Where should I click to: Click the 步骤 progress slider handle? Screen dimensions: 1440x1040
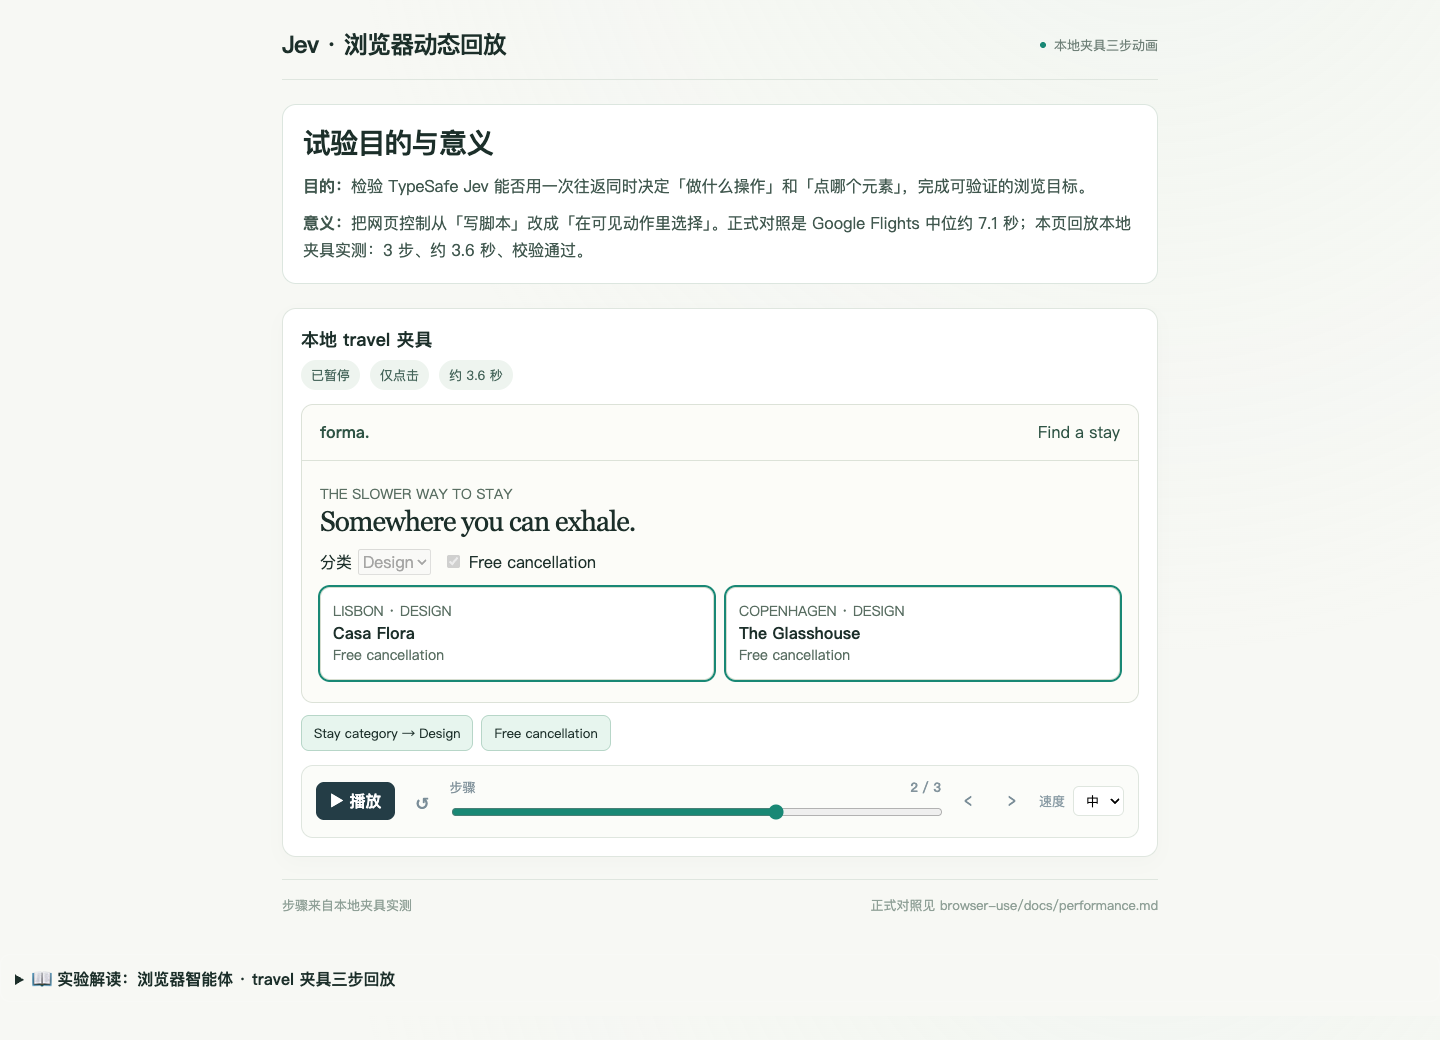776,812
